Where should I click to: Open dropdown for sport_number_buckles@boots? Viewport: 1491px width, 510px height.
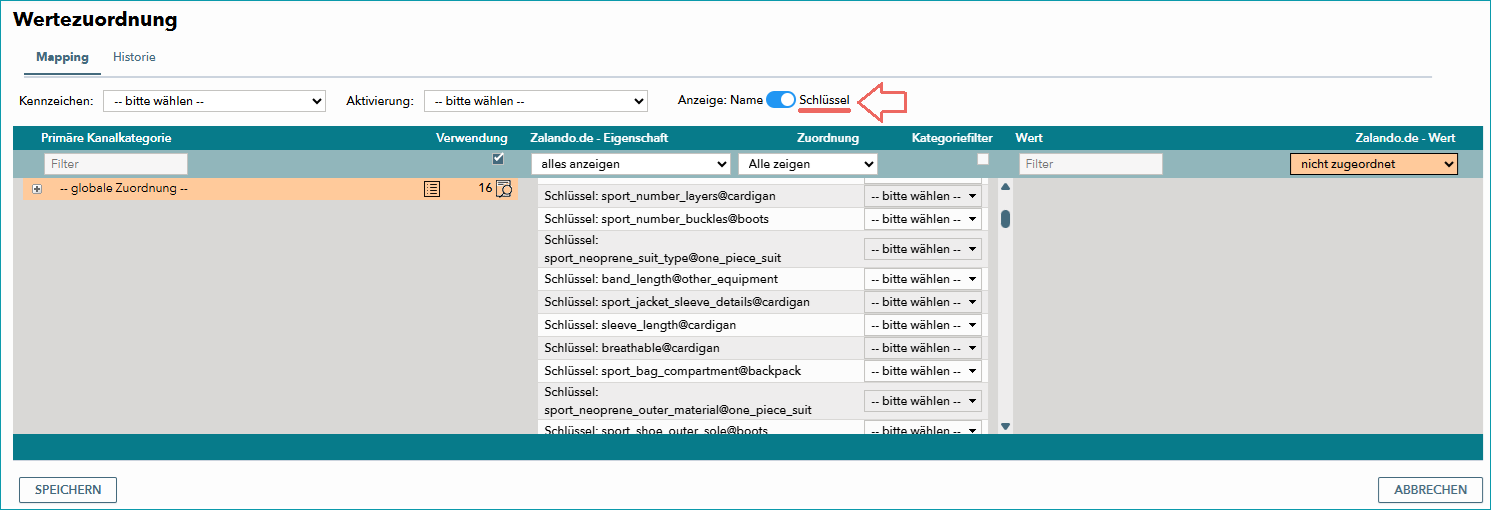point(923,219)
